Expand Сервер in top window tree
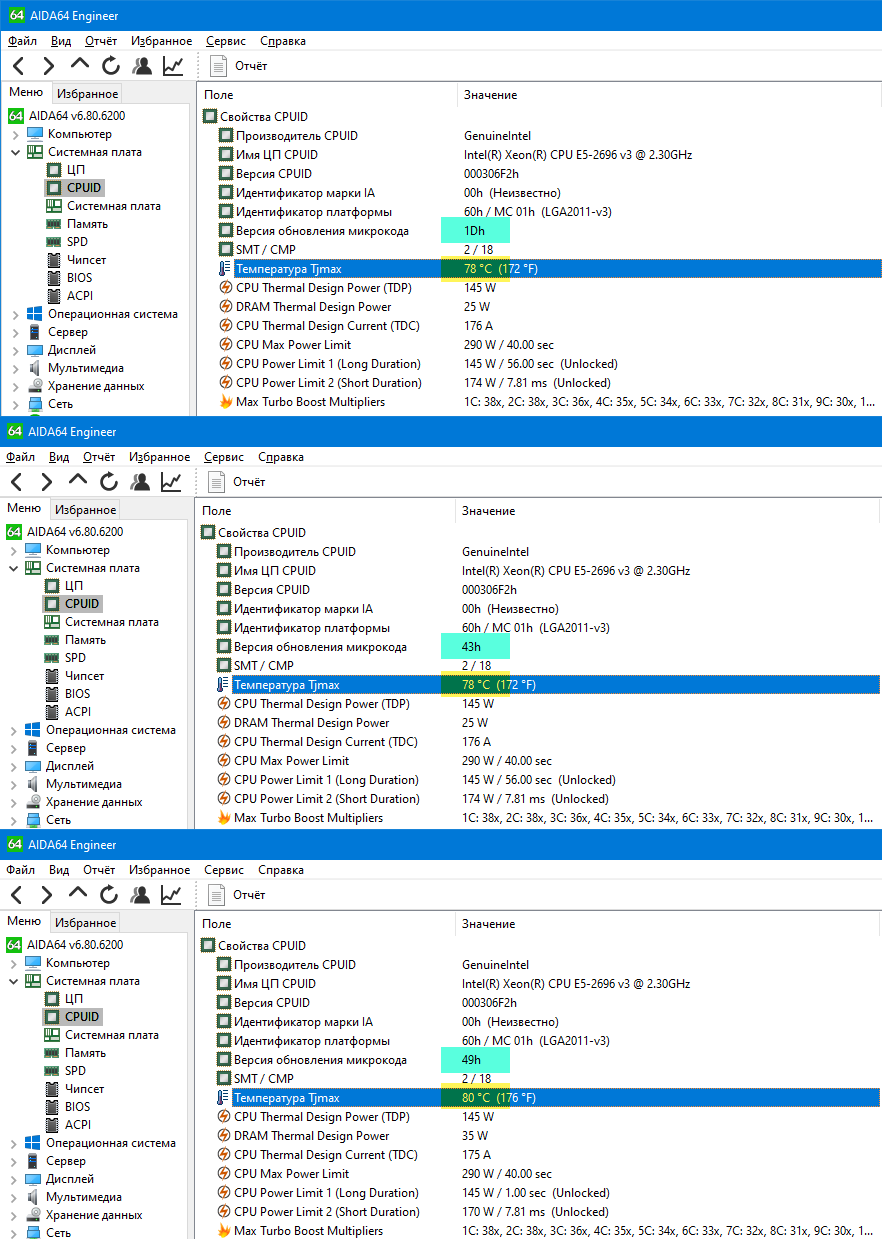 tap(16, 332)
